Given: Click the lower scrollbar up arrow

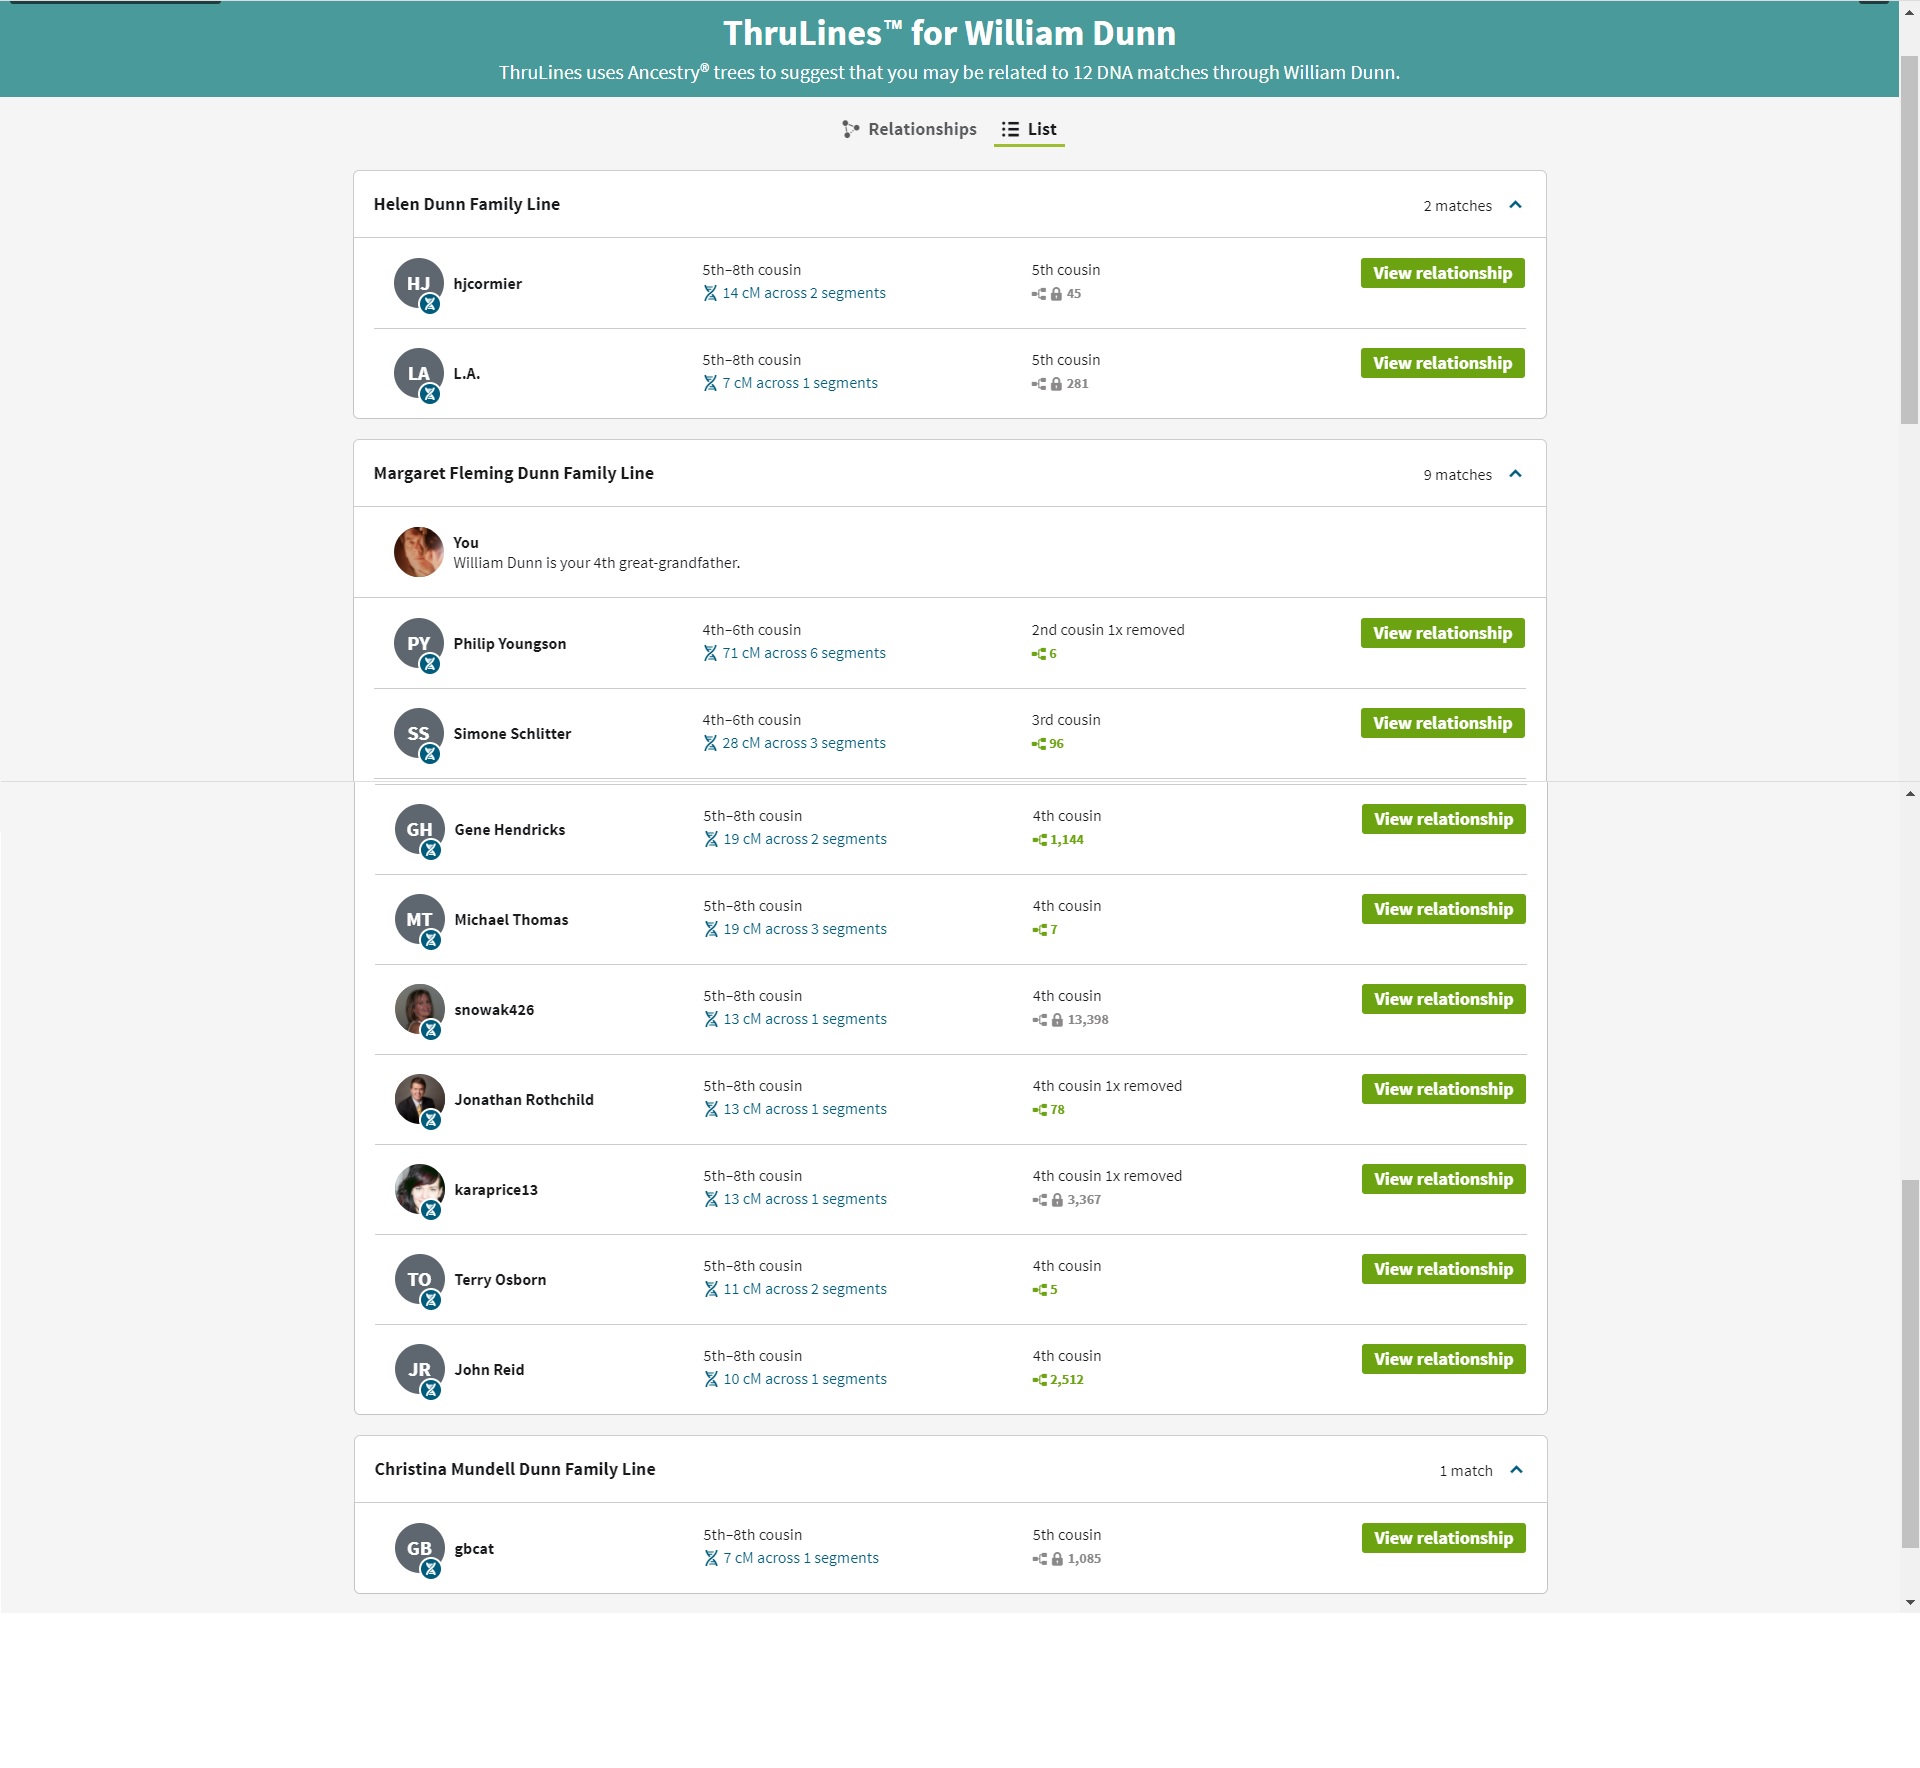Looking at the screenshot, I should click(1910, 794).
